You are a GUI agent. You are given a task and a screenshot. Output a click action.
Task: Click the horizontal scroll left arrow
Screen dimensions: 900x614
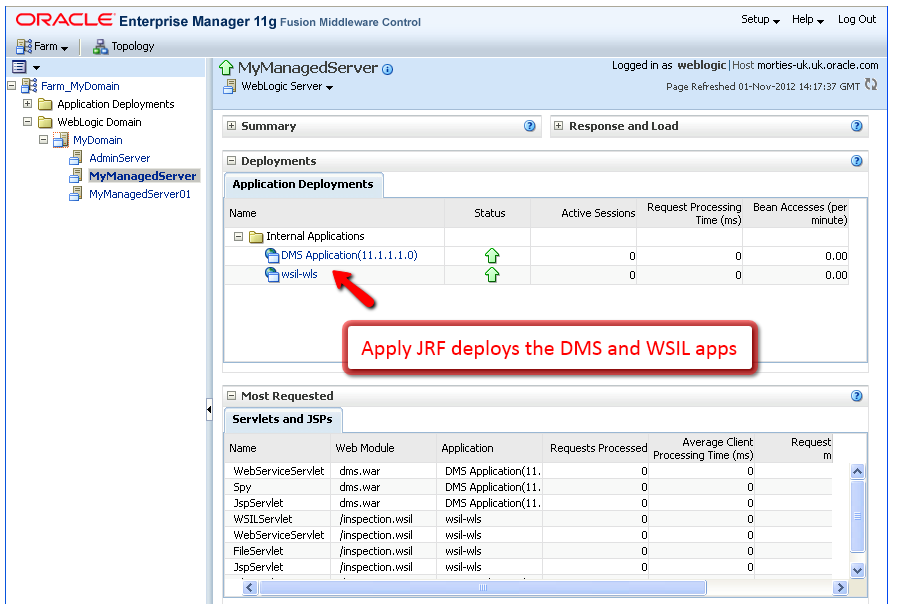250,588
